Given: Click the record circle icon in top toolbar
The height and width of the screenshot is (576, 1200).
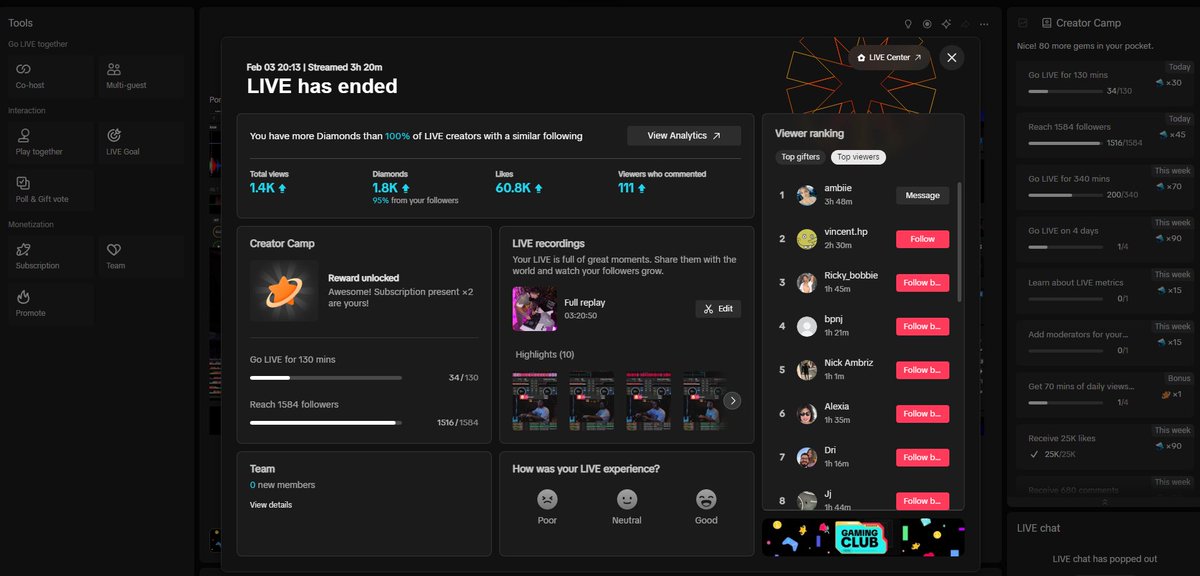Looking at the screenshot, I should 927,23.
